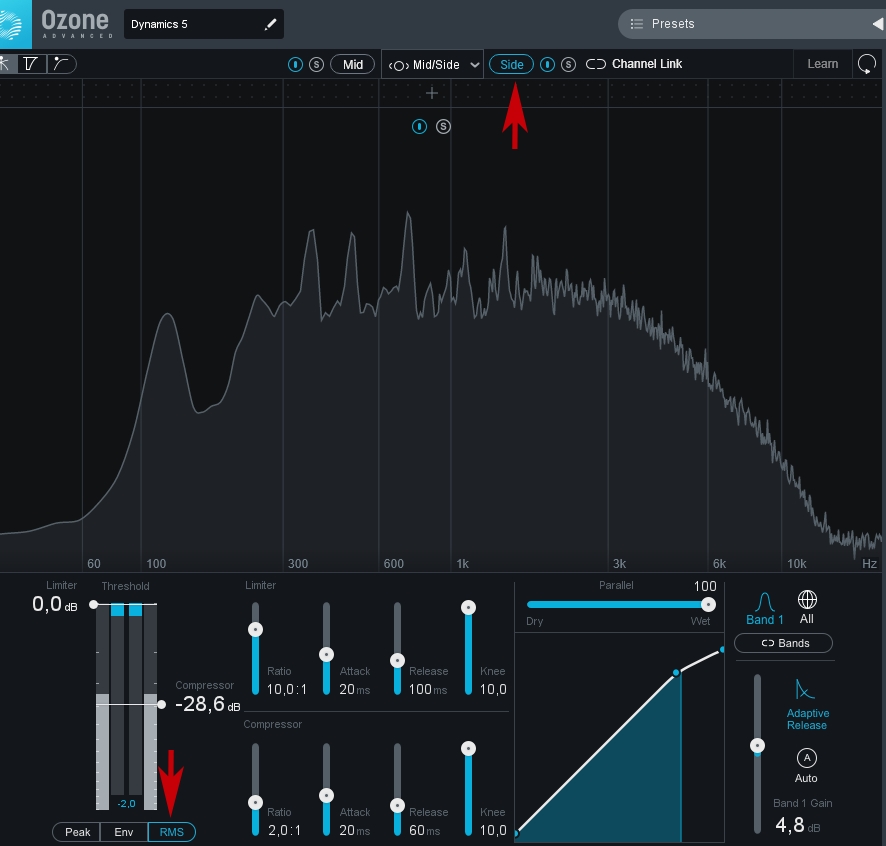
Task: Click the limiter node at curve top right
Action: 722,650
